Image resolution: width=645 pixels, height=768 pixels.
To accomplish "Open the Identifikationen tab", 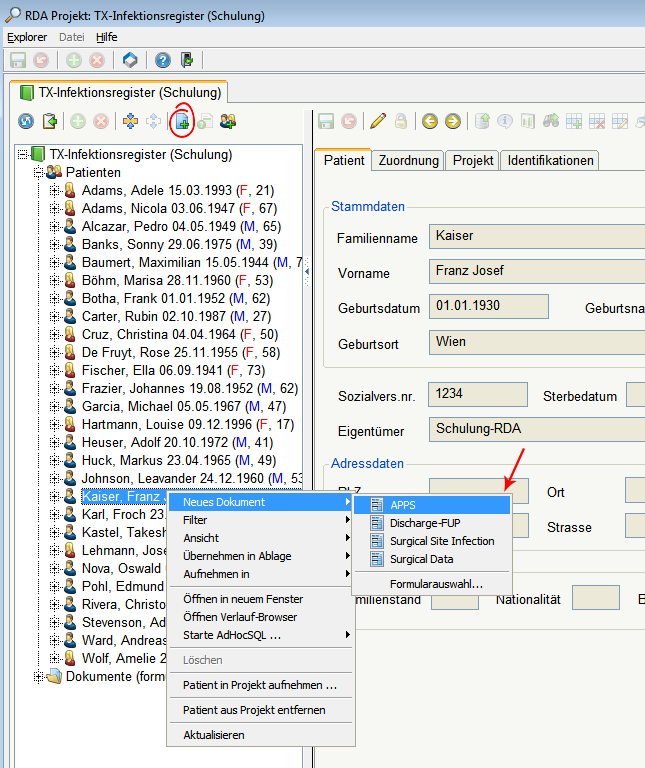I will click(550, 160).
